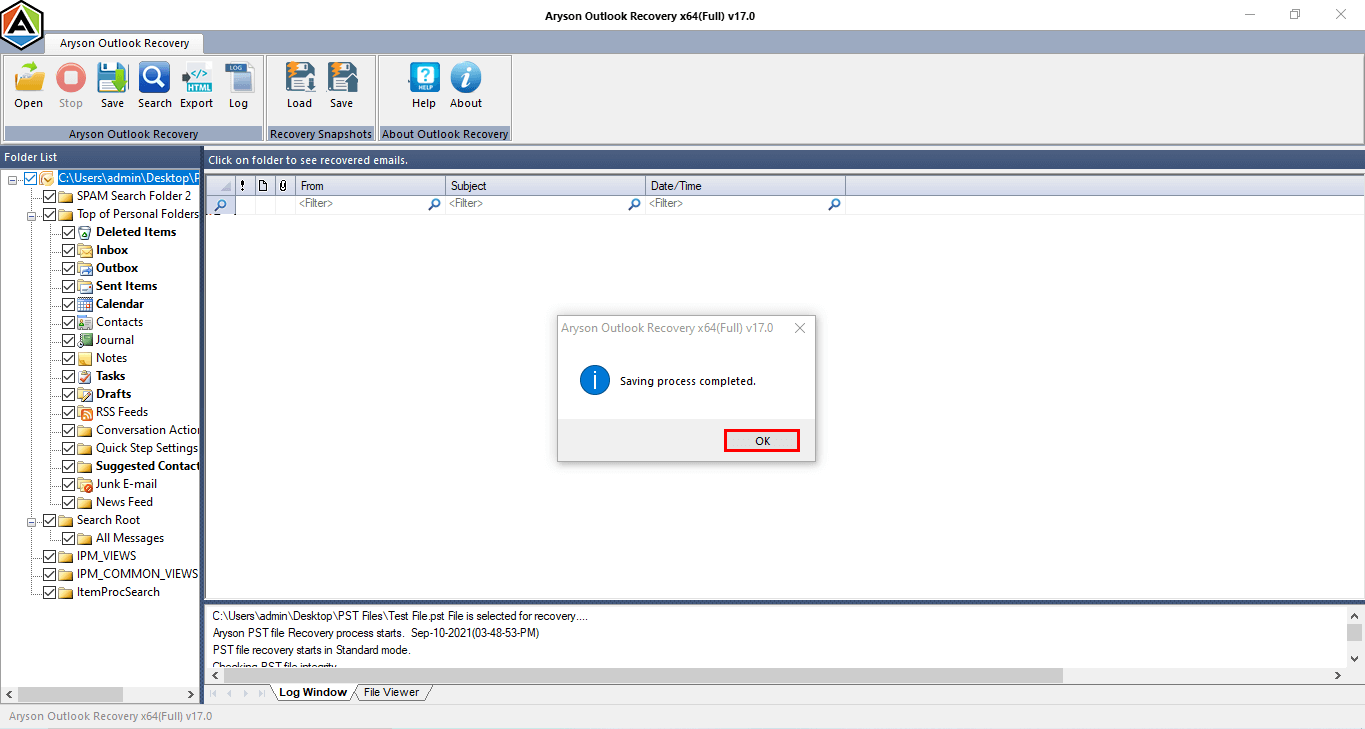The image size is (1365, 729).
Task: Sort emails by the From column
Action: pyautogui.click(x=371, y=186)
